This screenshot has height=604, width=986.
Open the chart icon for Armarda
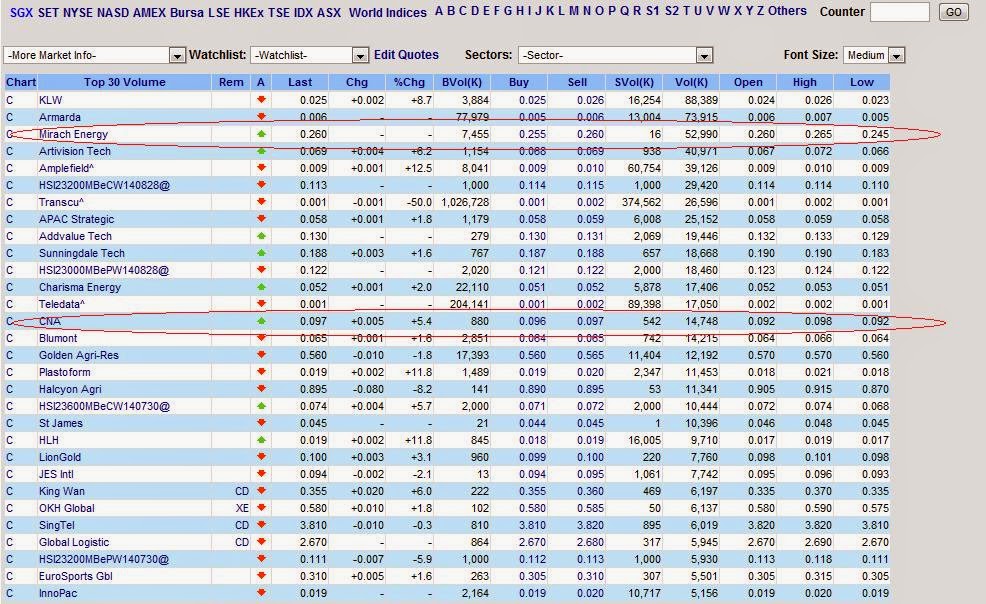[x=9, y=117]
